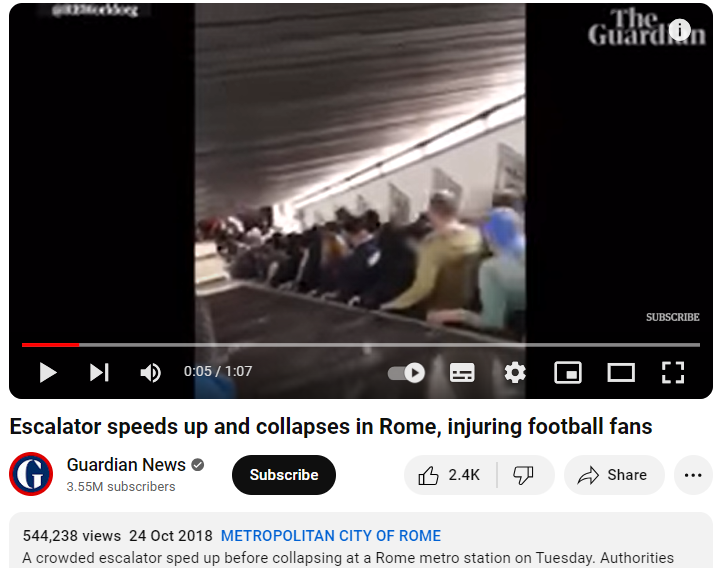Open Metropolitan City of Rome link
The height and width of the screenshot is (568, 719).
coord(331,535)
